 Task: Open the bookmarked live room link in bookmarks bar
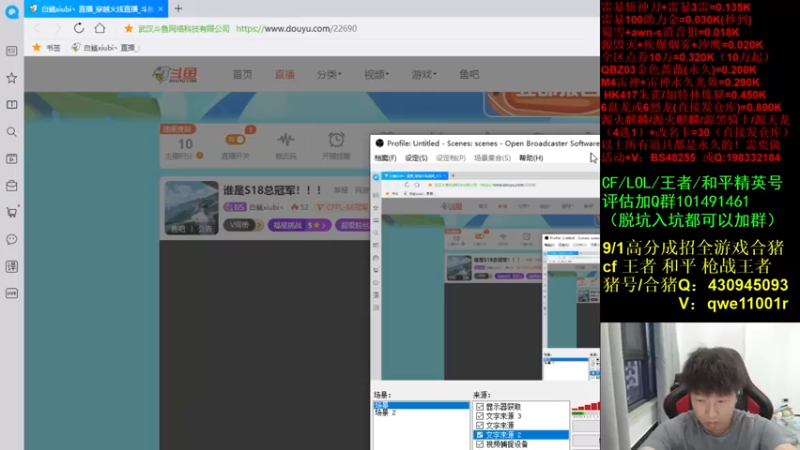[x=105, y=47]
